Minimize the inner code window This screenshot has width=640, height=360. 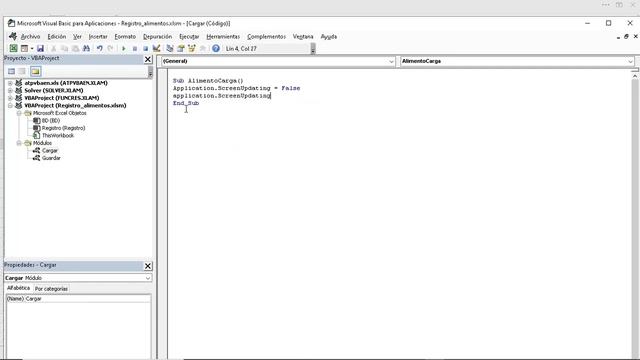coord(618,37)
